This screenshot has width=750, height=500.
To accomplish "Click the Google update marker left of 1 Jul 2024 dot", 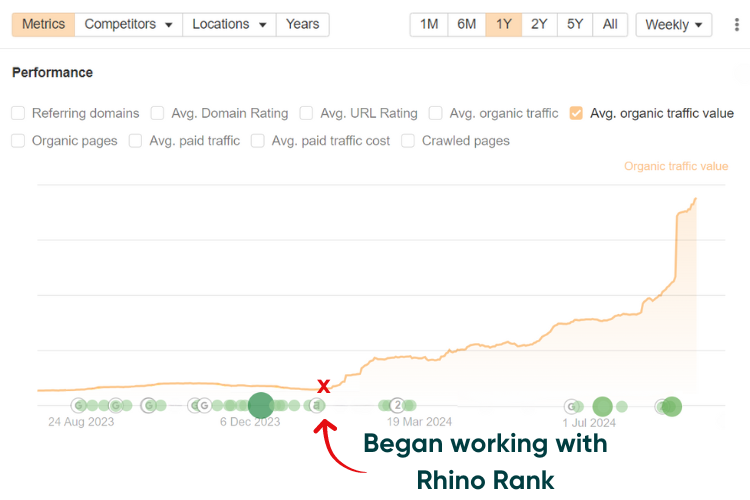I will click(572, 407).
